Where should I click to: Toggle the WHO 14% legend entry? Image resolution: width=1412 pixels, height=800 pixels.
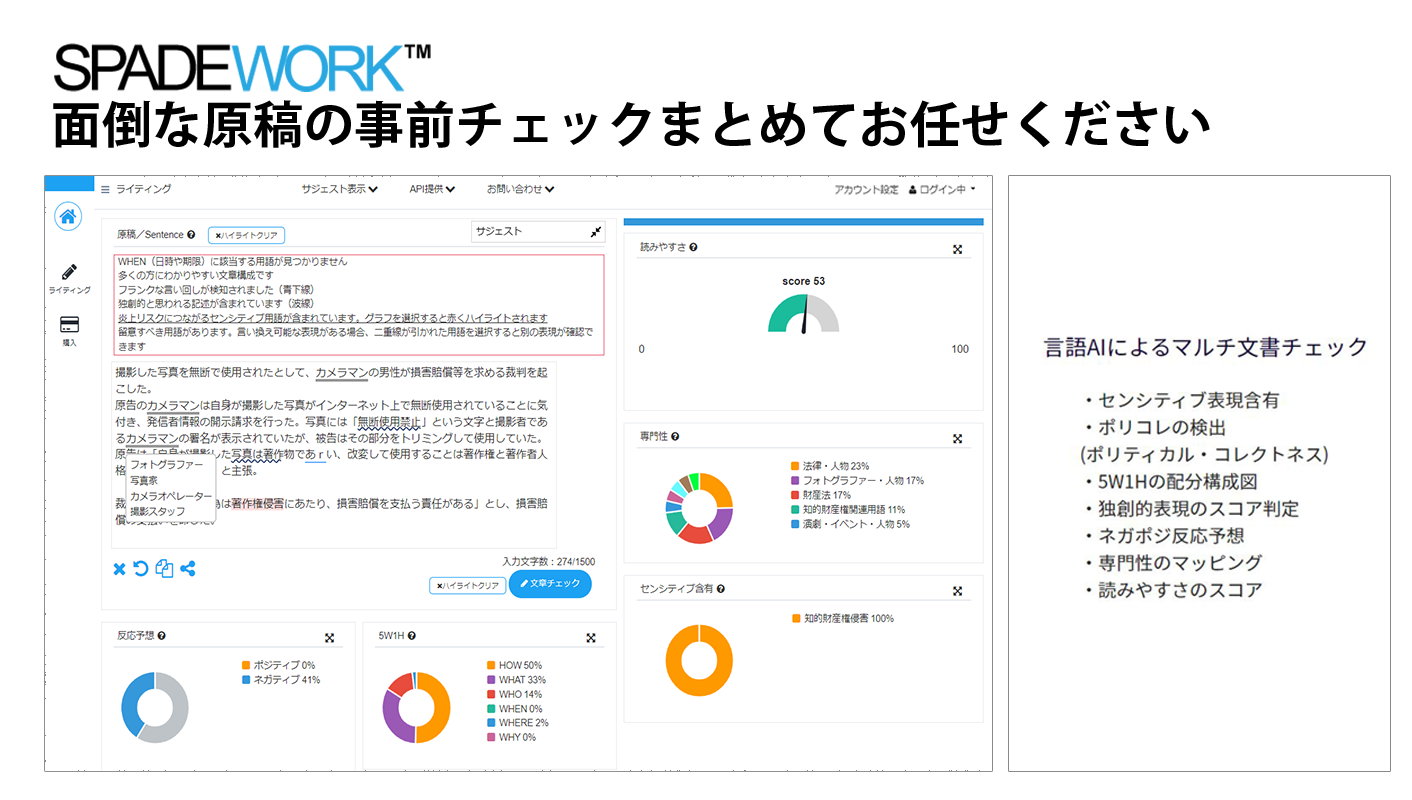(514, 694)
